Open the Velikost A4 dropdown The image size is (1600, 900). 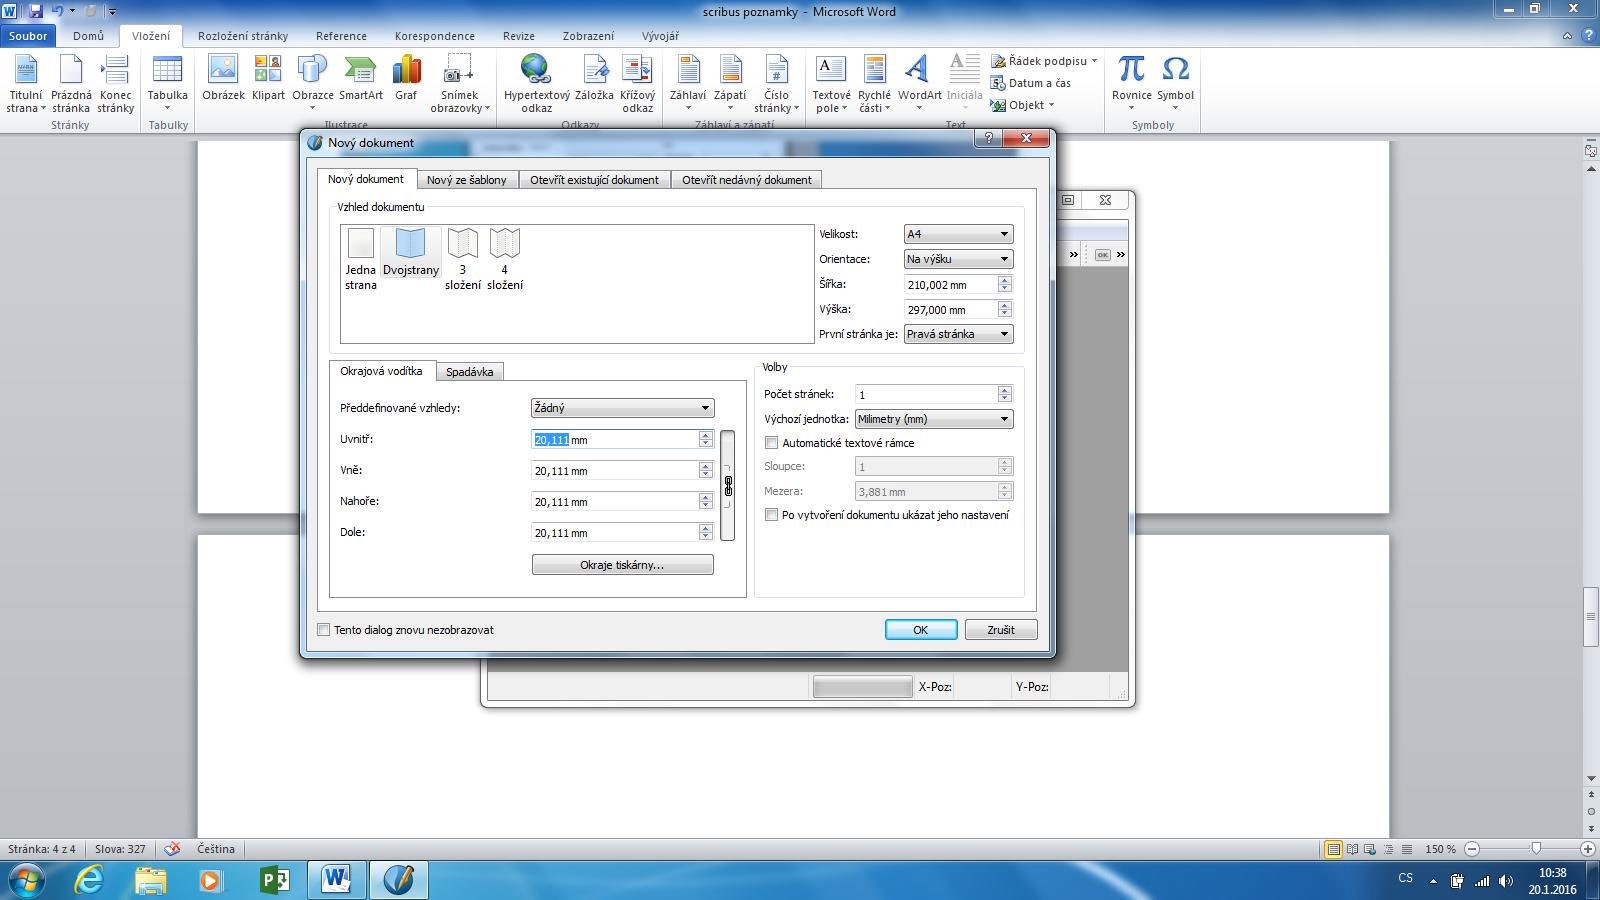958,234
